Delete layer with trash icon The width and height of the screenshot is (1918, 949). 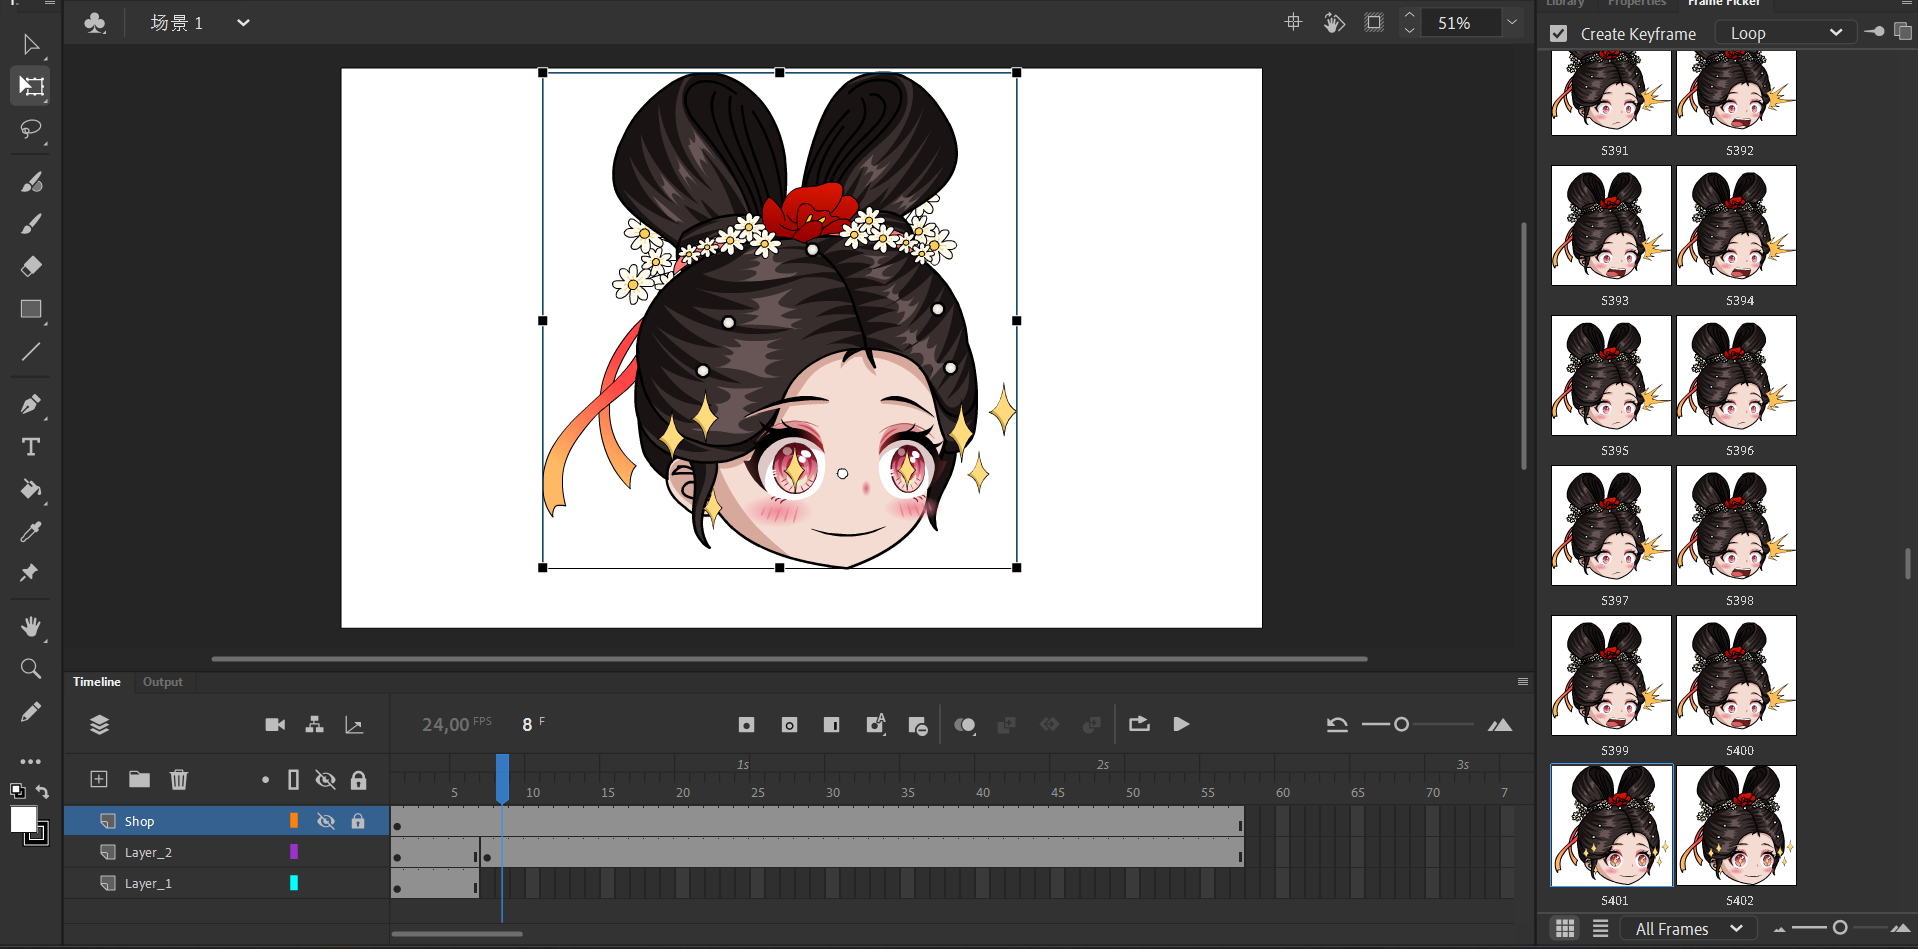pyautogui.click(x=179, y=779)
